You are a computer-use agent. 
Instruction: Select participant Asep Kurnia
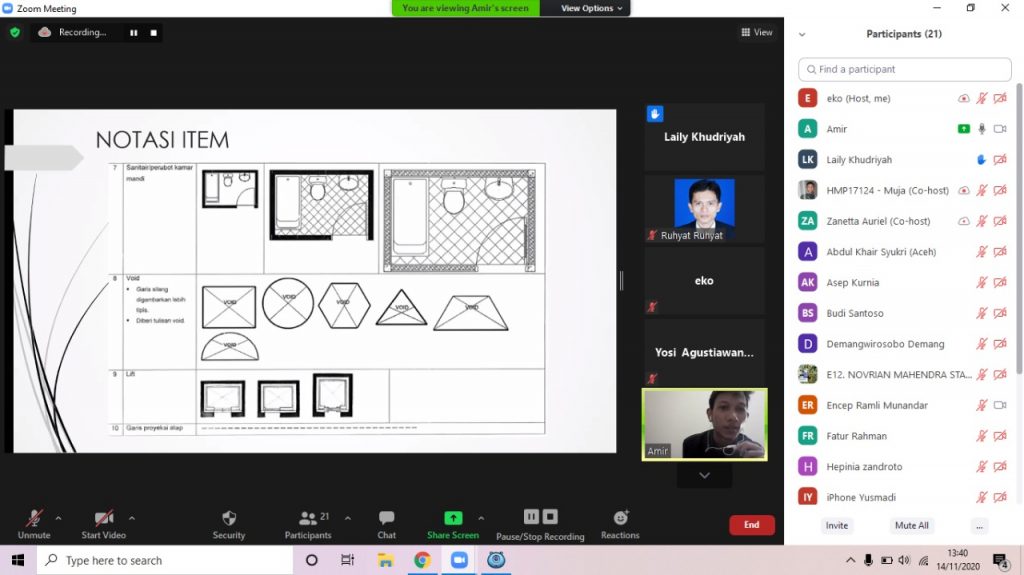pyautogui.click(x=904, y=283)
